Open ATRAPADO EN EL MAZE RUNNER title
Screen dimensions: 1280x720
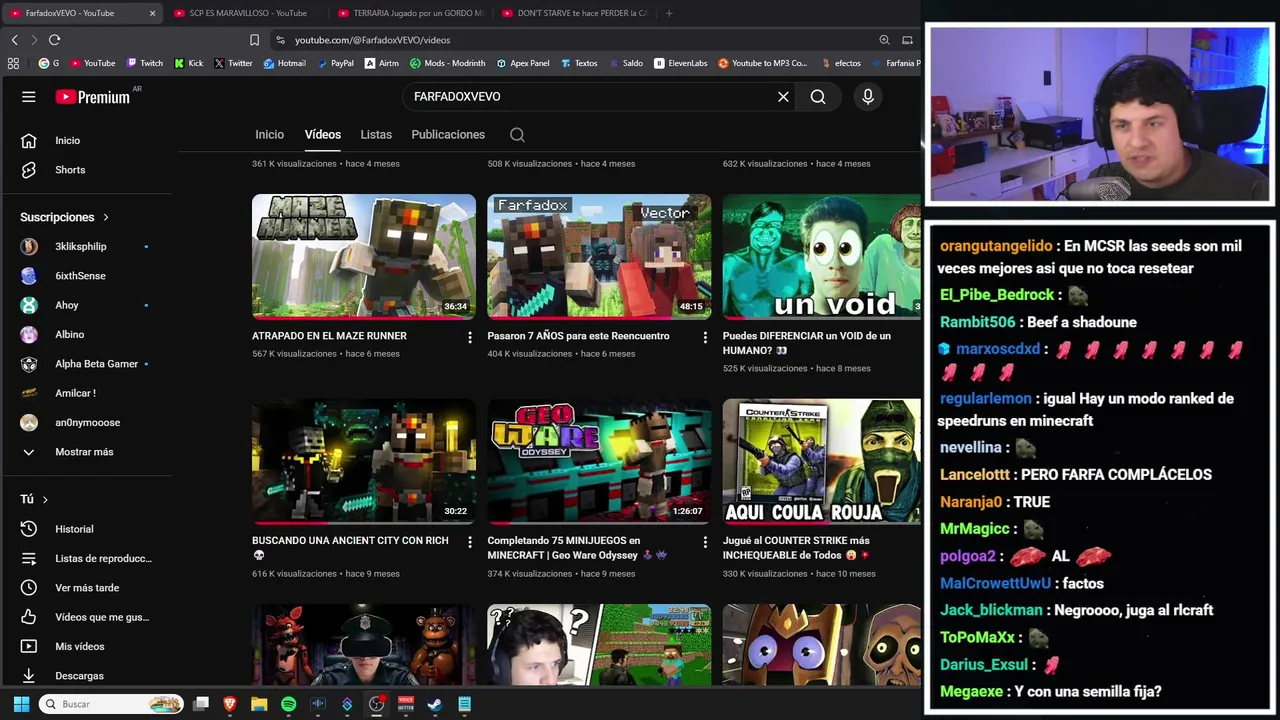pos(329,336)
